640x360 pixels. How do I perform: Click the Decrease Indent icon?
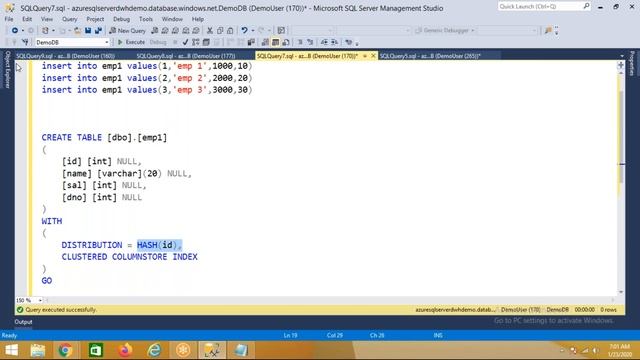pos(324,42)
